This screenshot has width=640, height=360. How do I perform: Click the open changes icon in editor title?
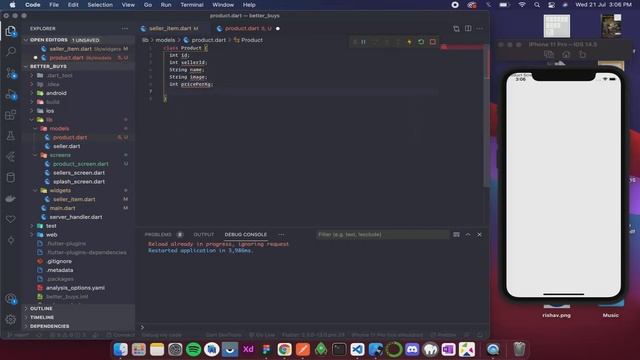tap(456, 29)
